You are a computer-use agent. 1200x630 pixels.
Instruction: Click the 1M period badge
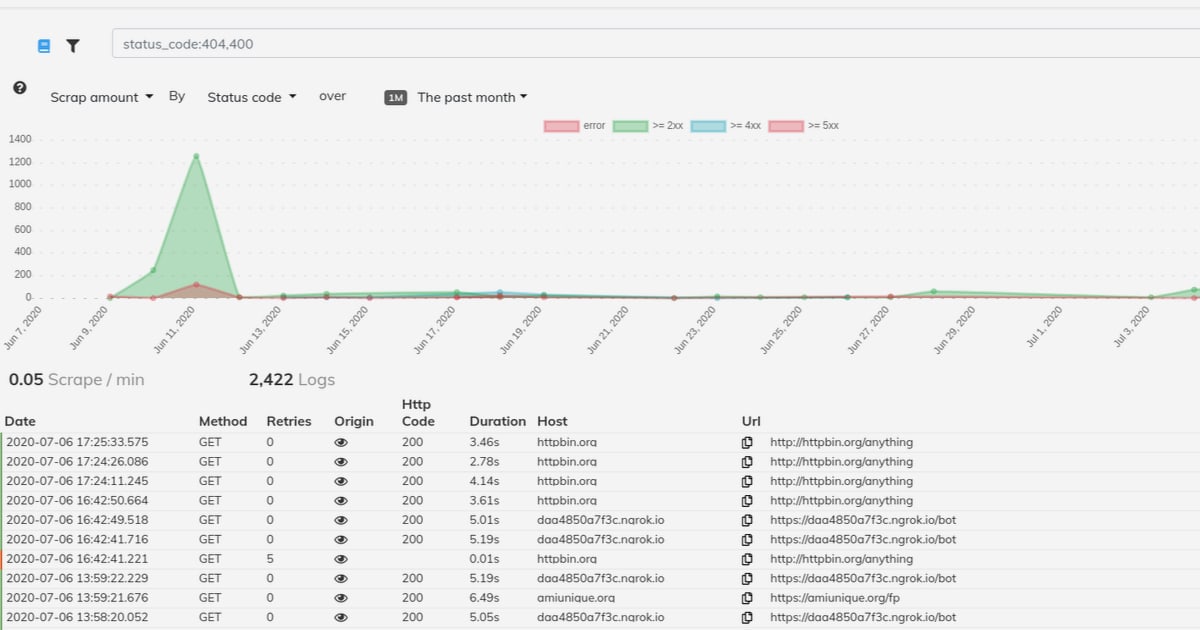point(396,98)
